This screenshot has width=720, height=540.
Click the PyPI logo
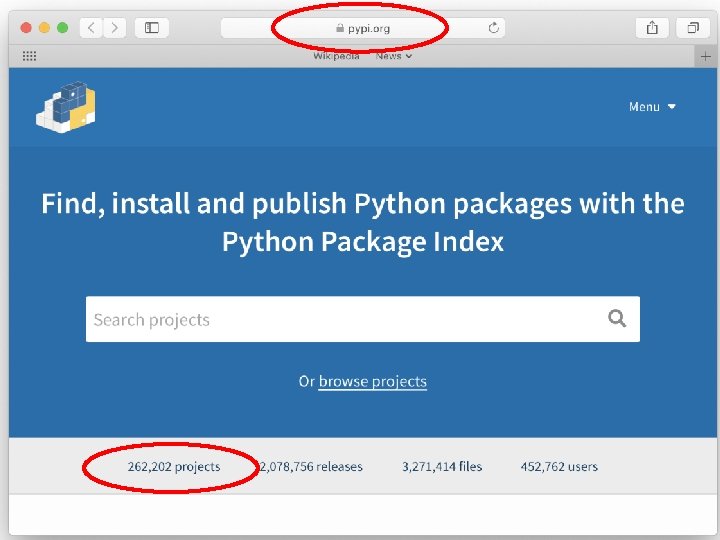point(66,107)
